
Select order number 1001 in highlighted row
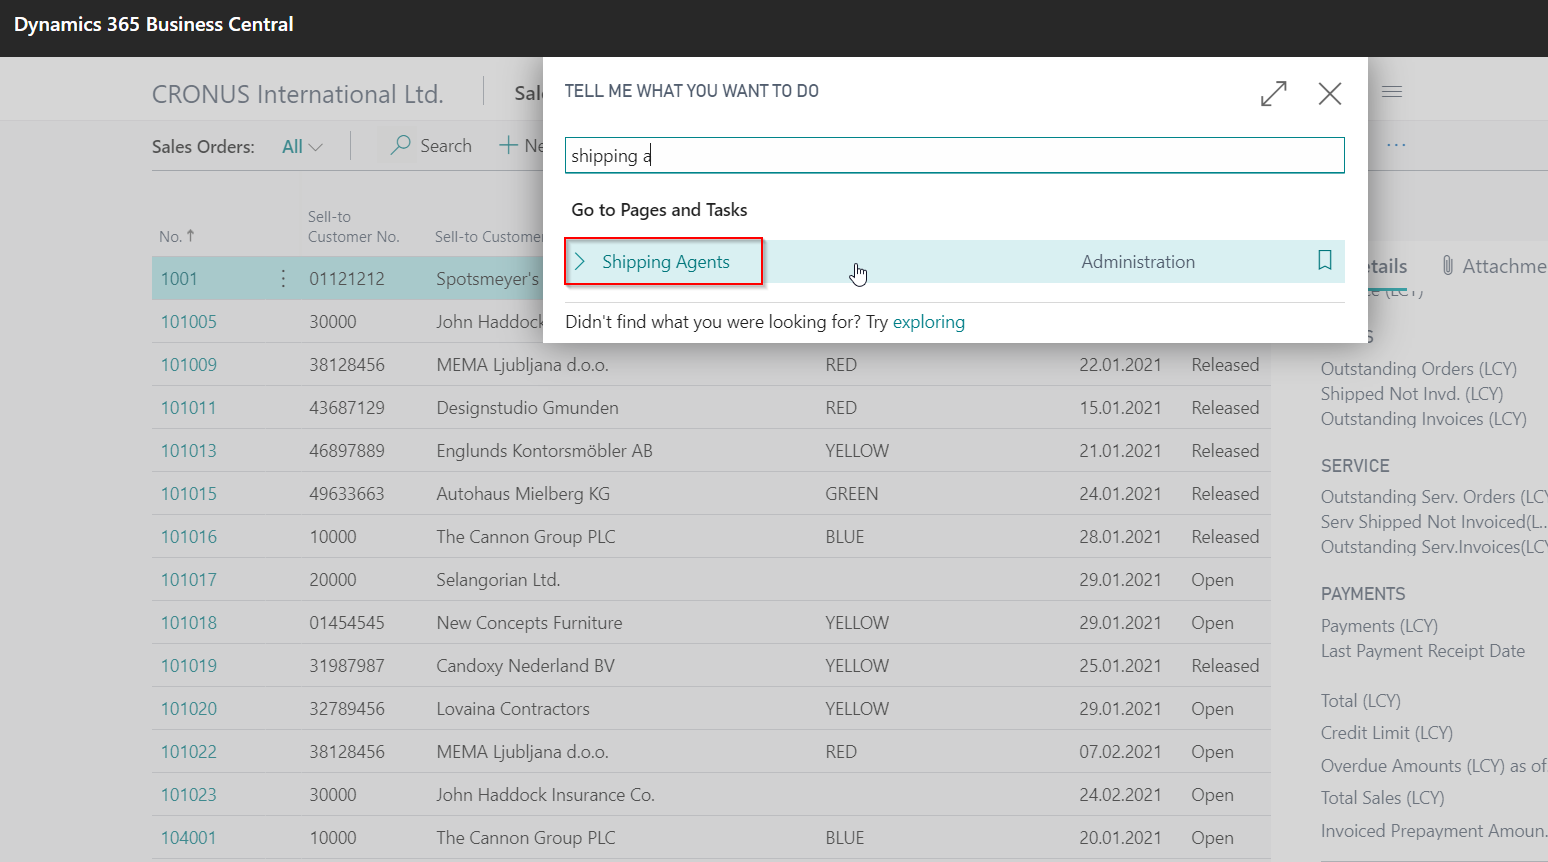(179, 279)
